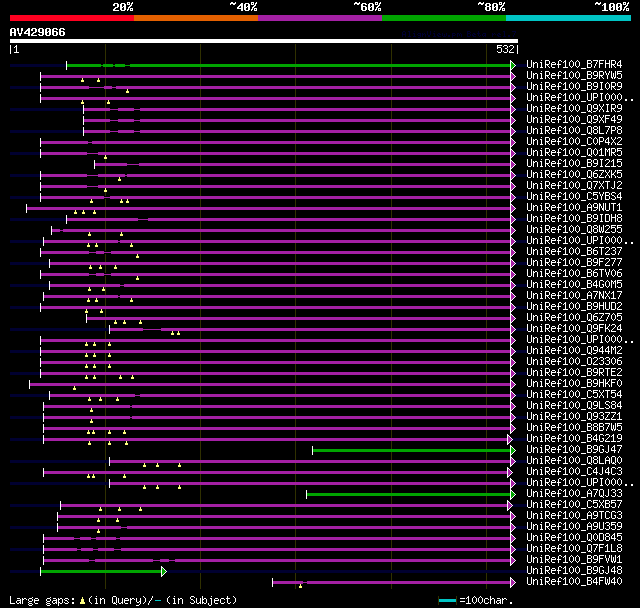This screenshot has height=608, width=640.
Task: Click the UniRef100_Q8LAQ0 hit name
Action: tap(574, 461)
